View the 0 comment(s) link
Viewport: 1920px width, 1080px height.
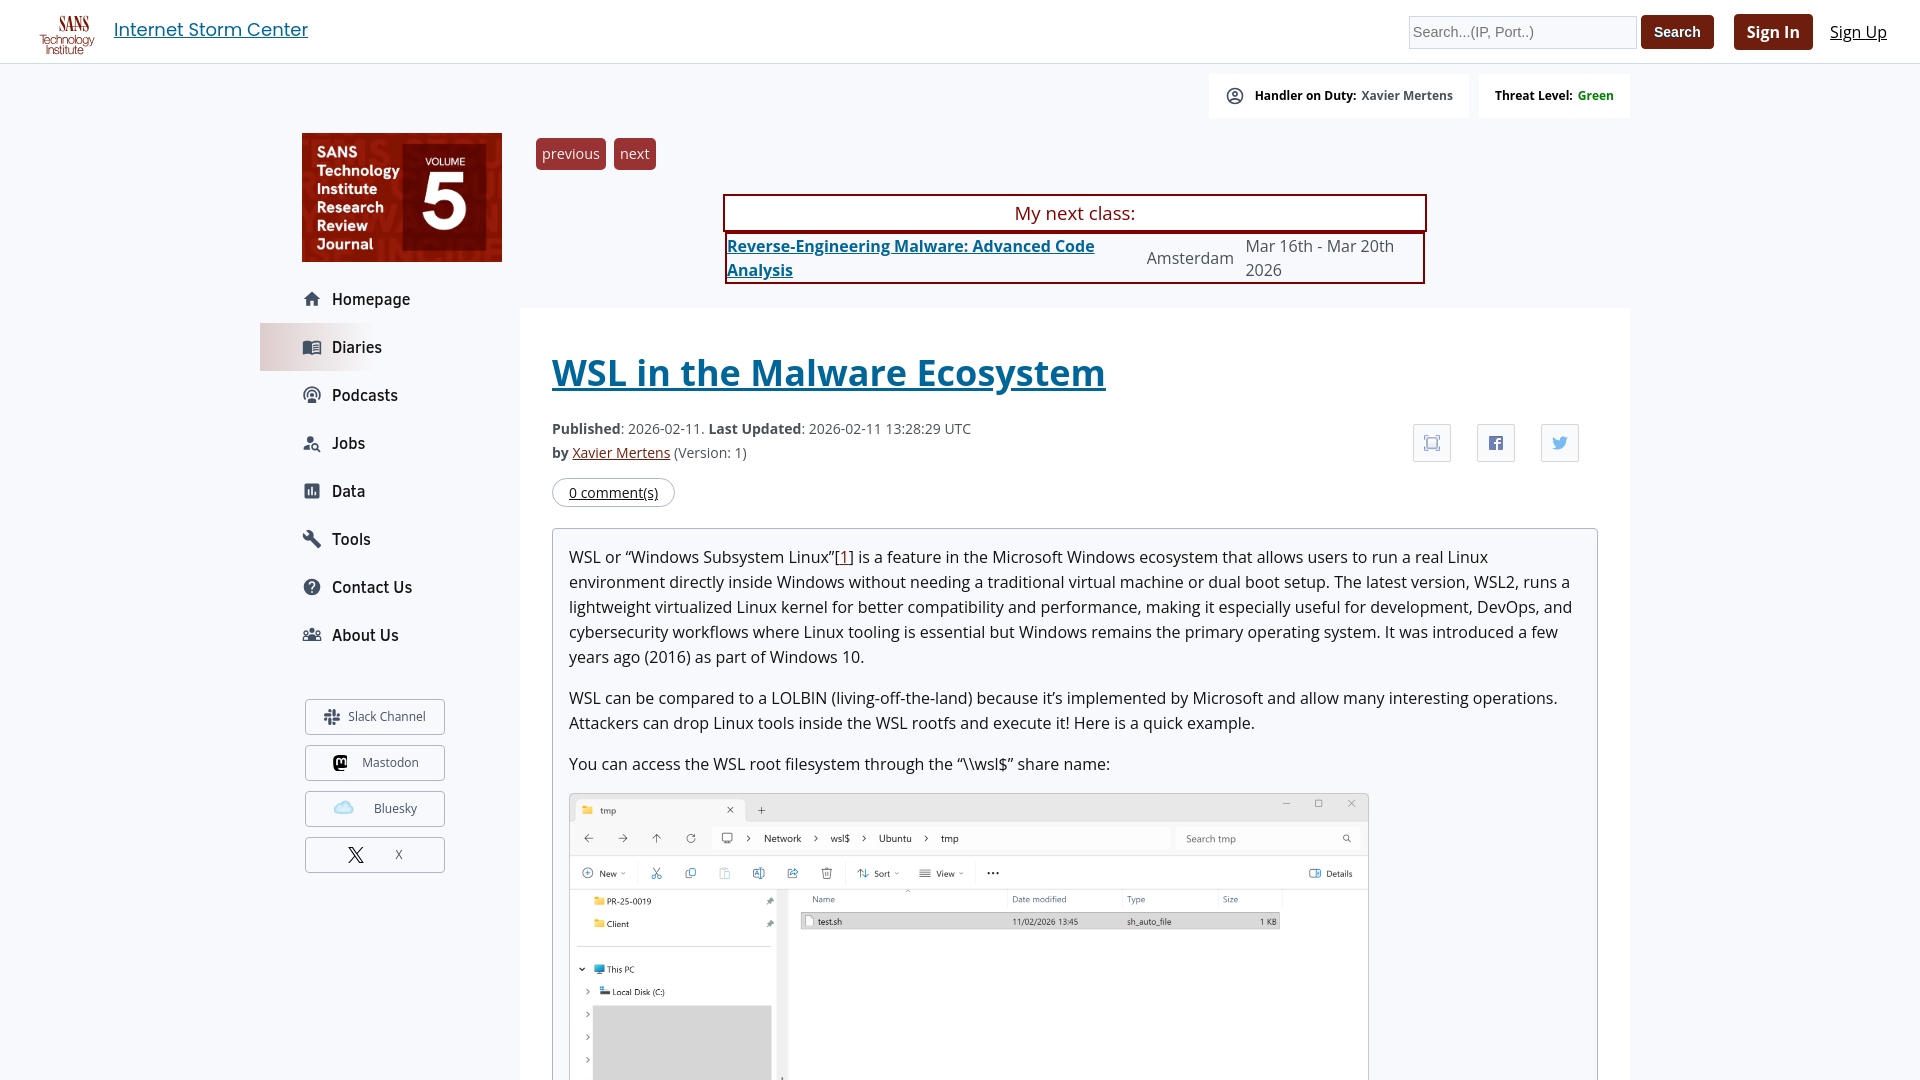613,492
